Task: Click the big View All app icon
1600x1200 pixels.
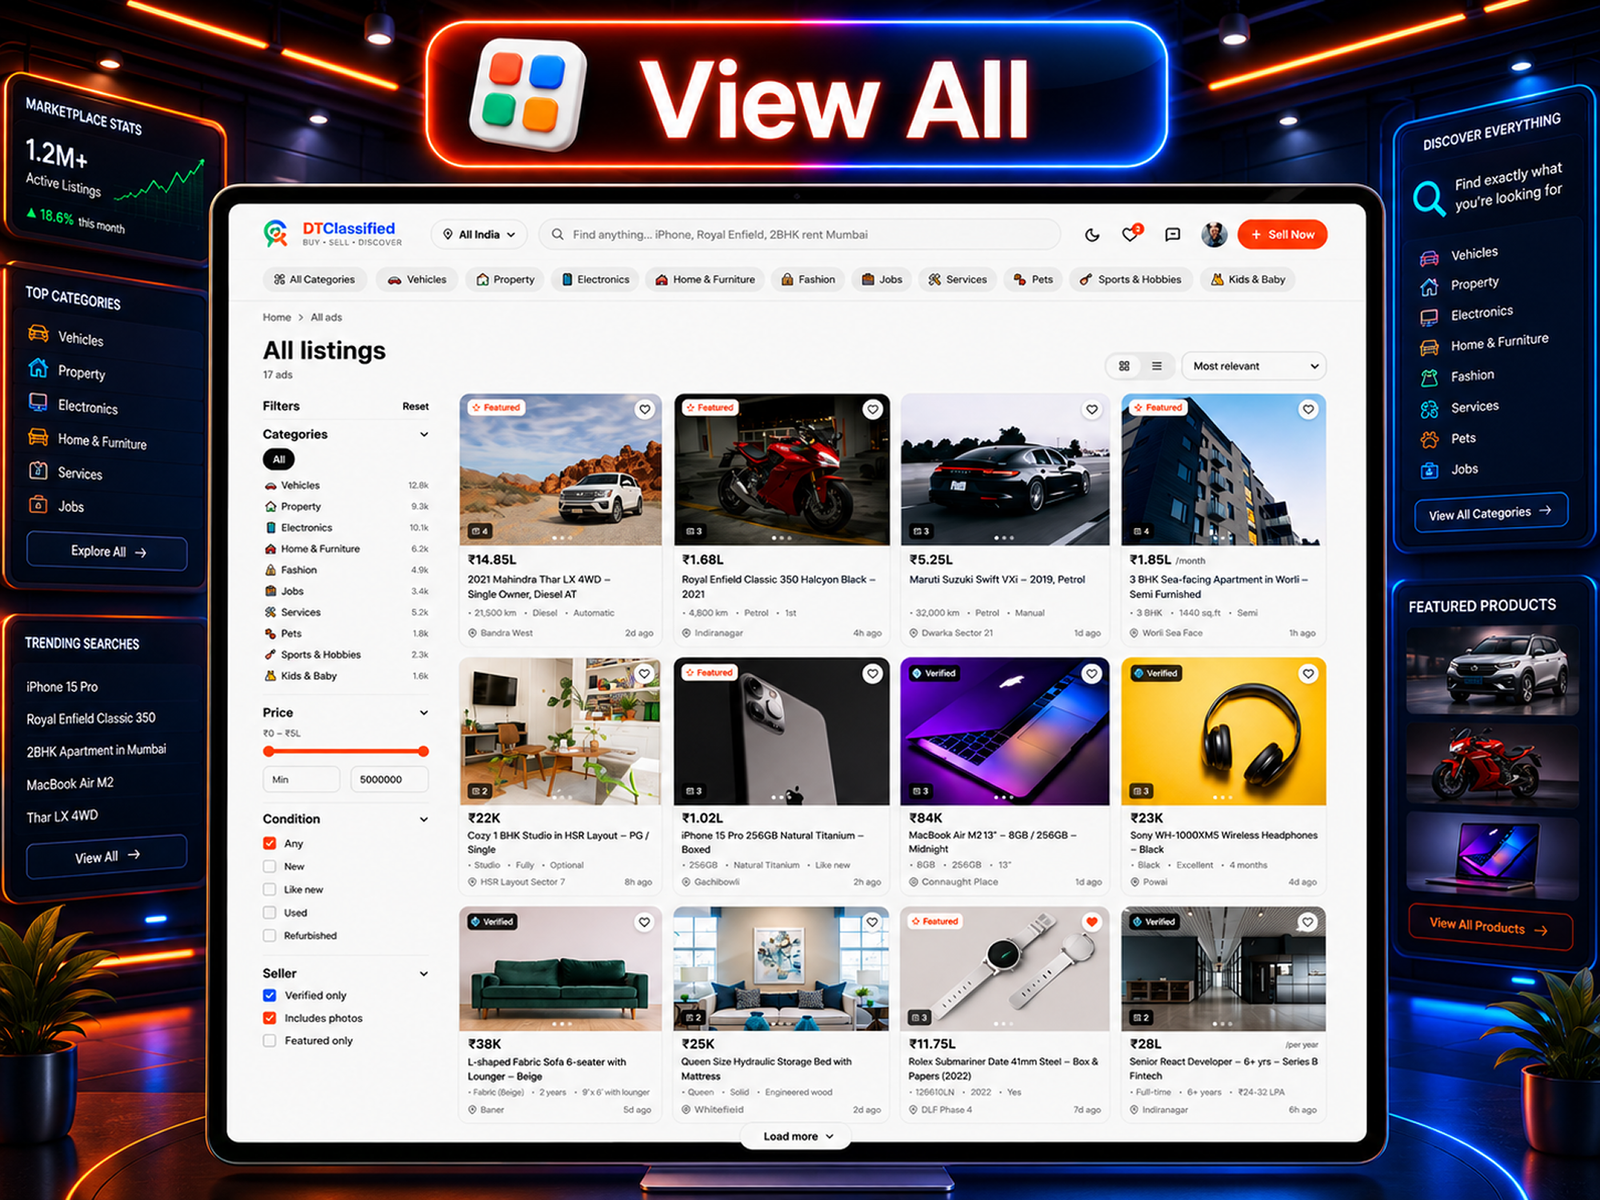Action: [x=529, y=95]
